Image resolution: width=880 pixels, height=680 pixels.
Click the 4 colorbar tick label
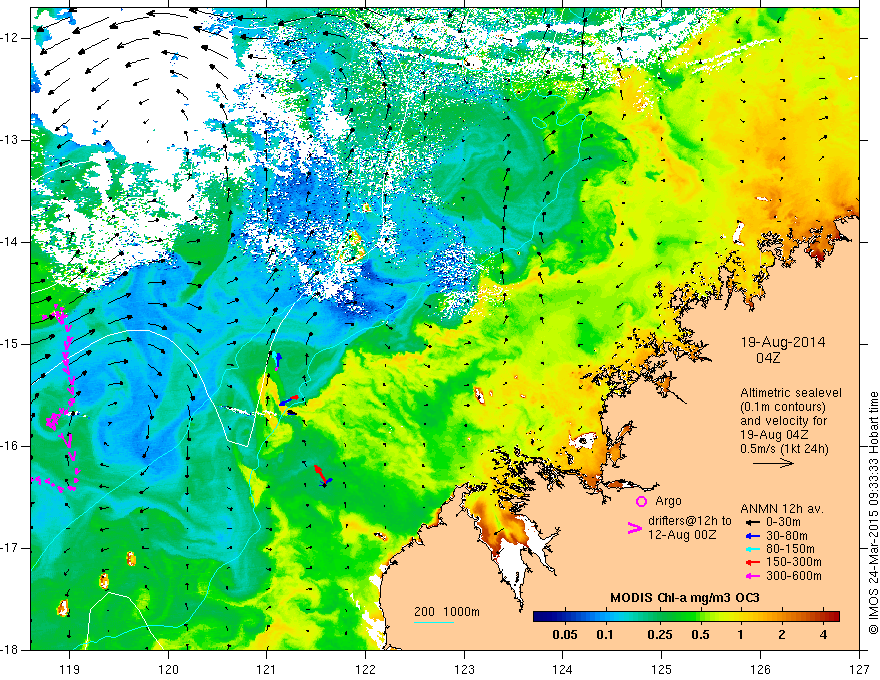click(x=823, y=635)
